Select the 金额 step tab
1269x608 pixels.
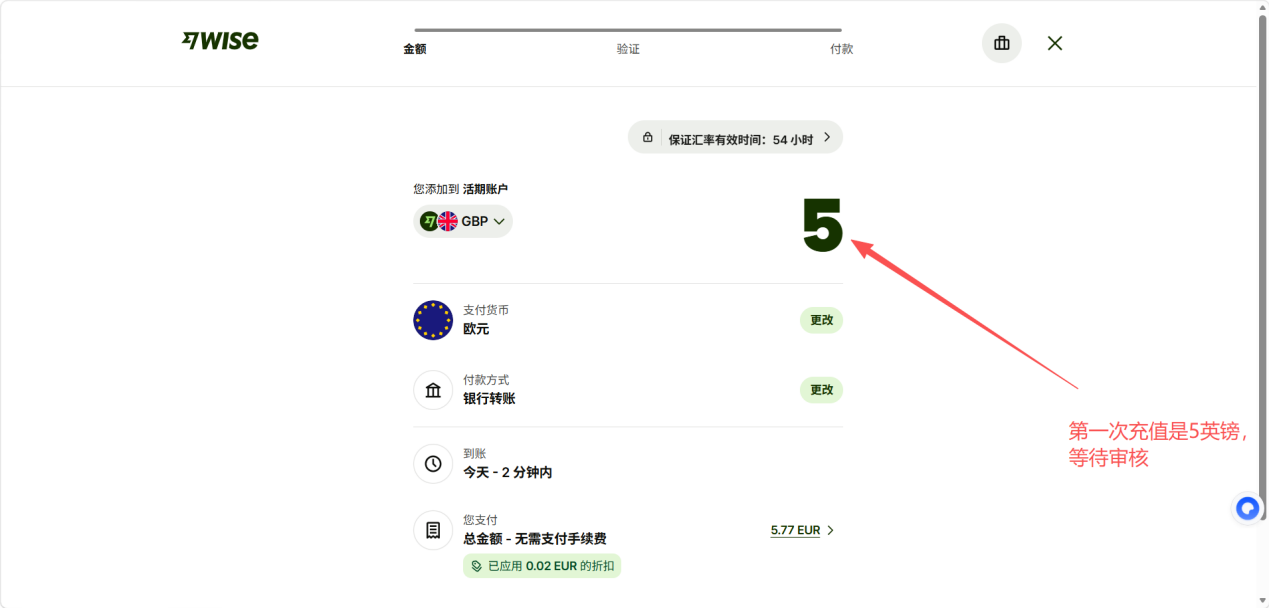415,49
